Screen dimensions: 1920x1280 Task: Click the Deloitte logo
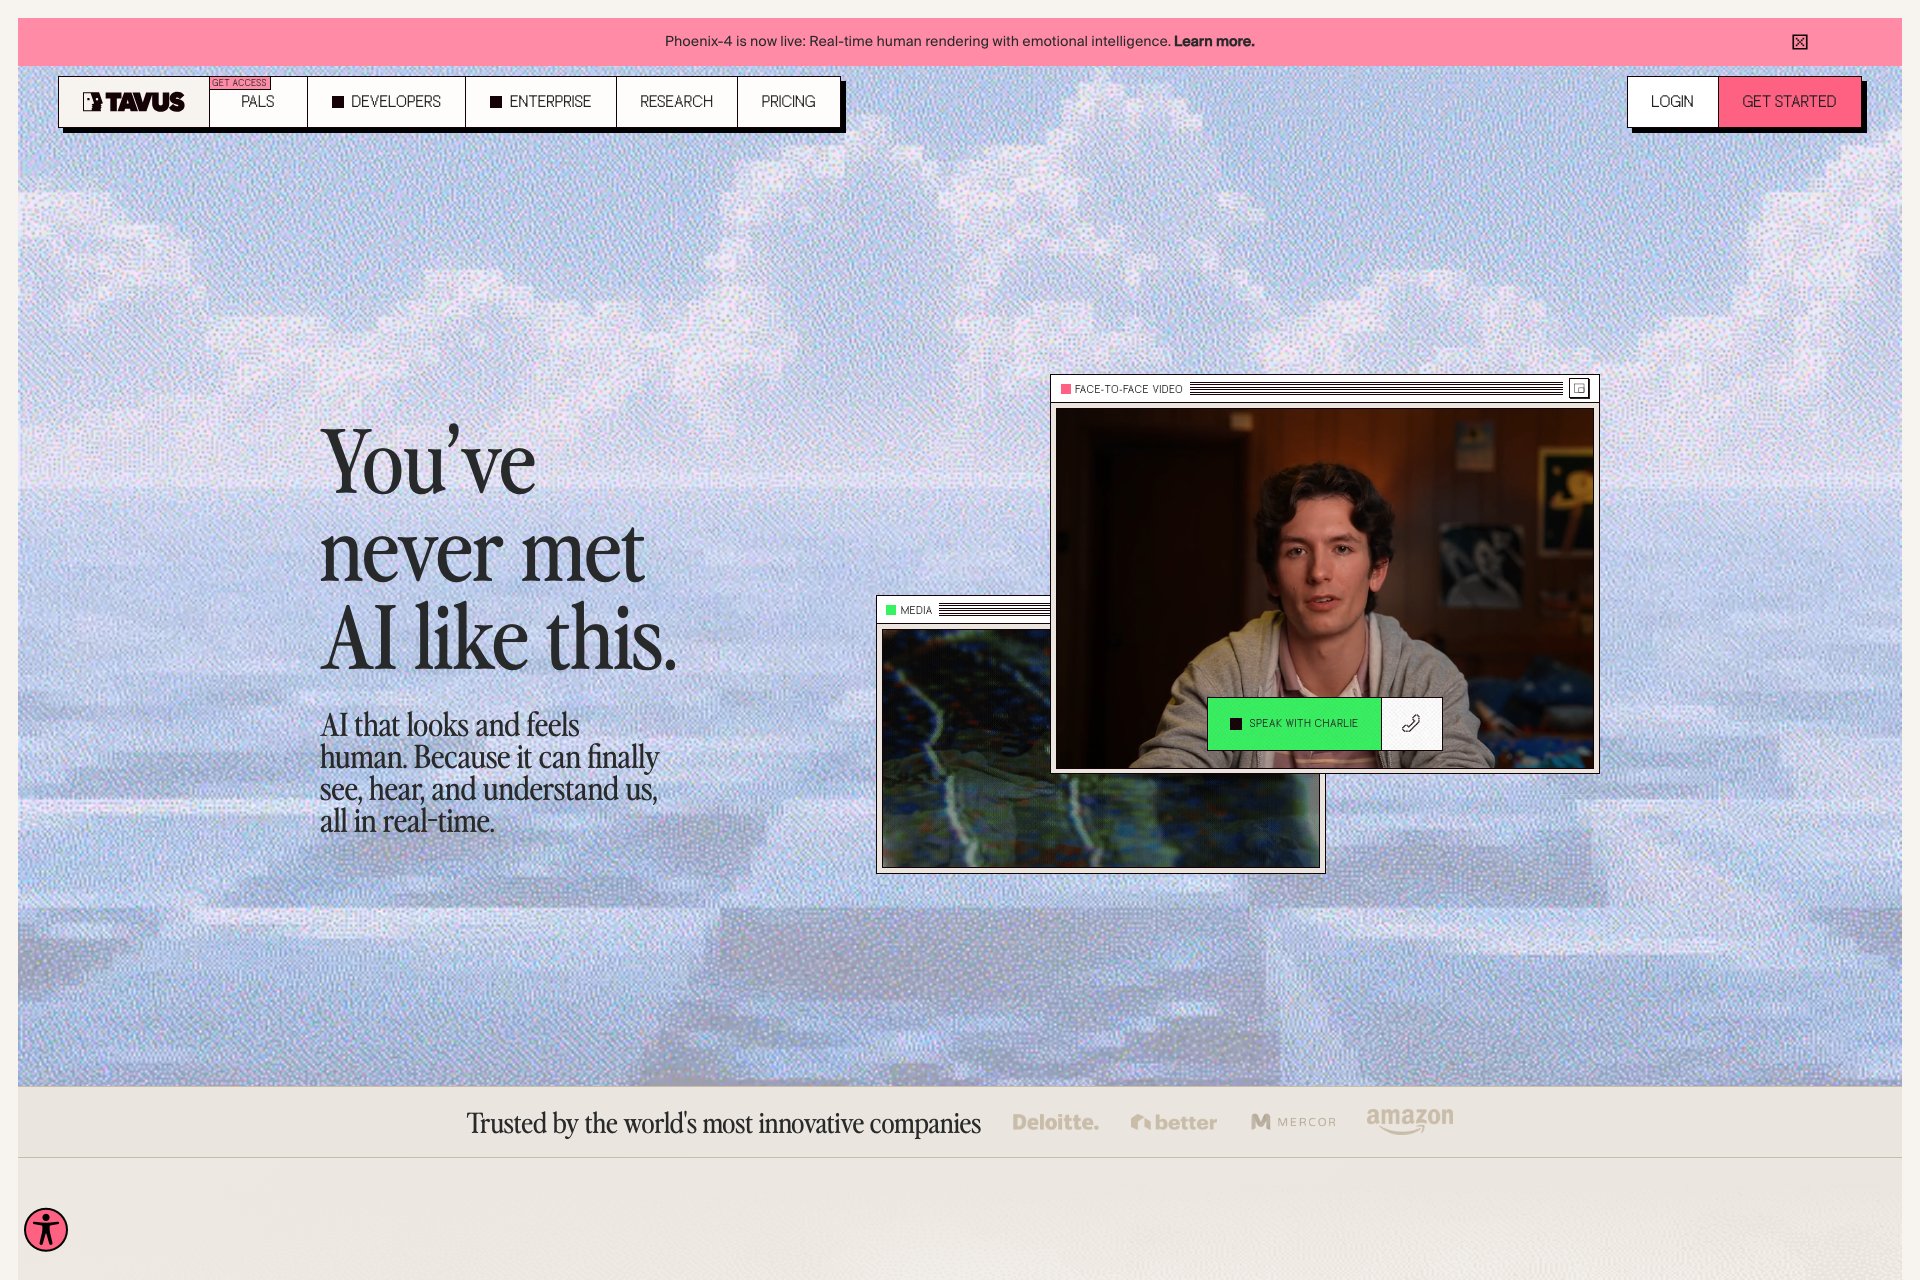pos(1055,1123)
